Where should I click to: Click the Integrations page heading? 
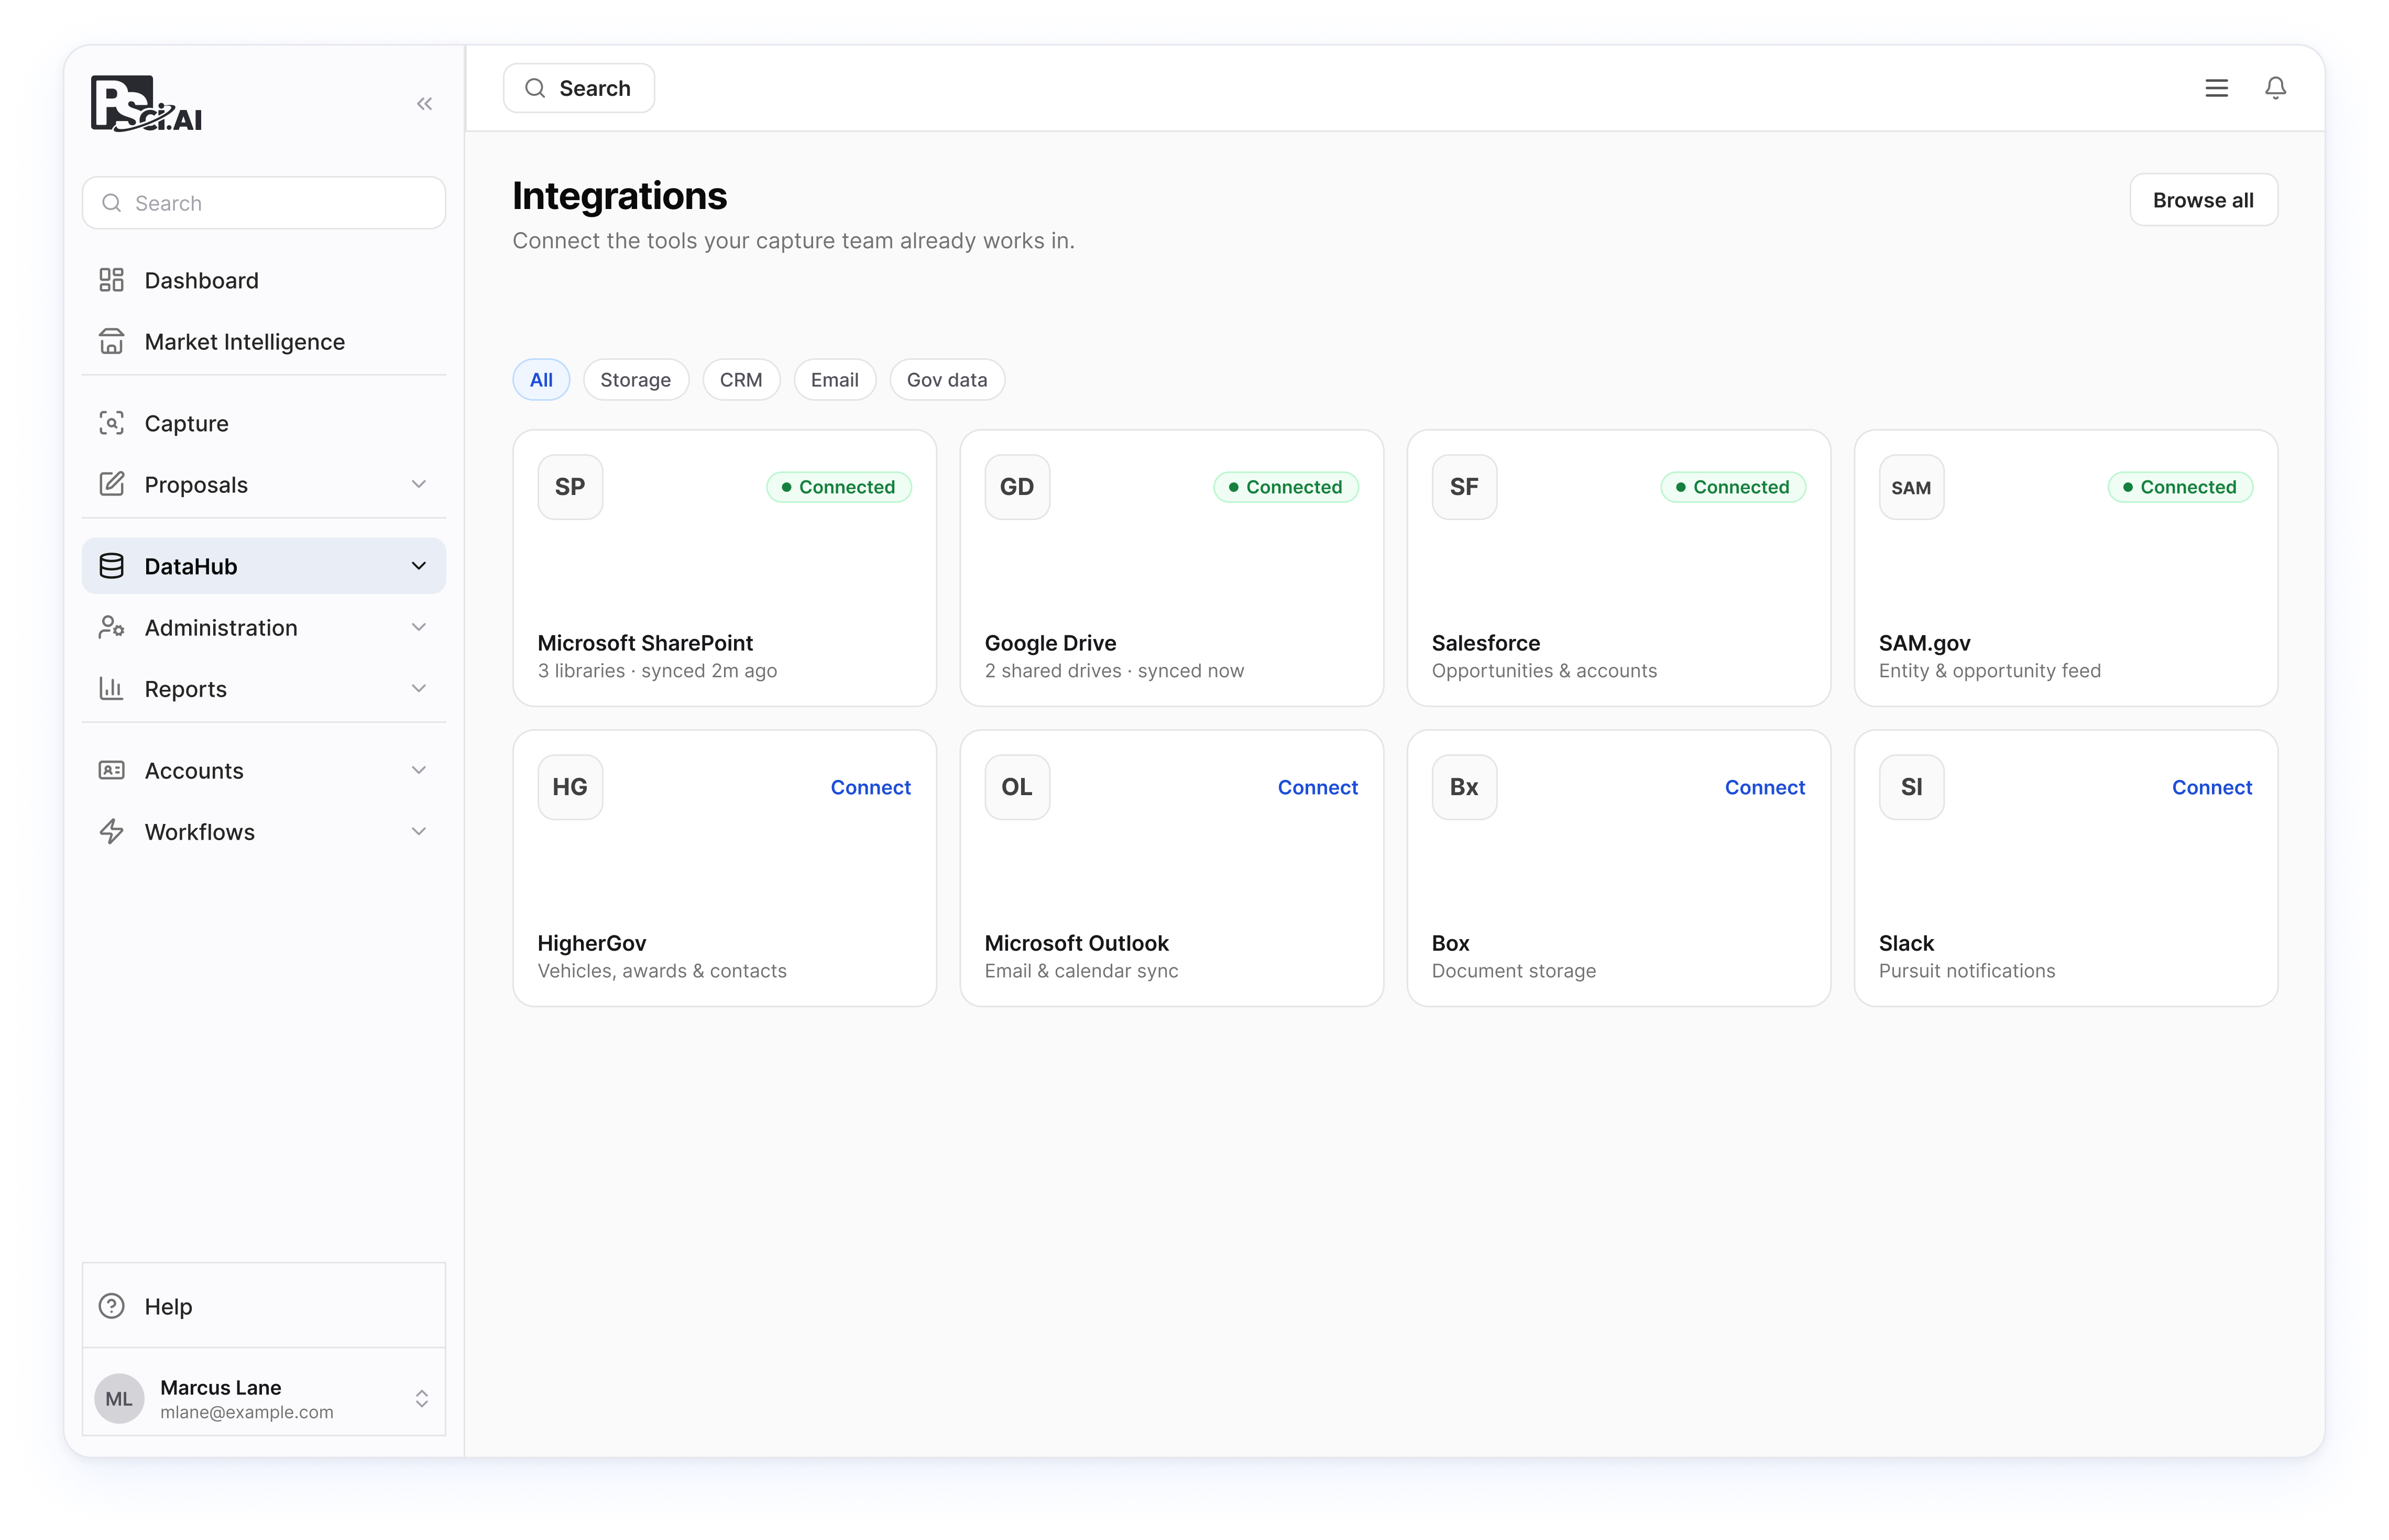[619, 196]
